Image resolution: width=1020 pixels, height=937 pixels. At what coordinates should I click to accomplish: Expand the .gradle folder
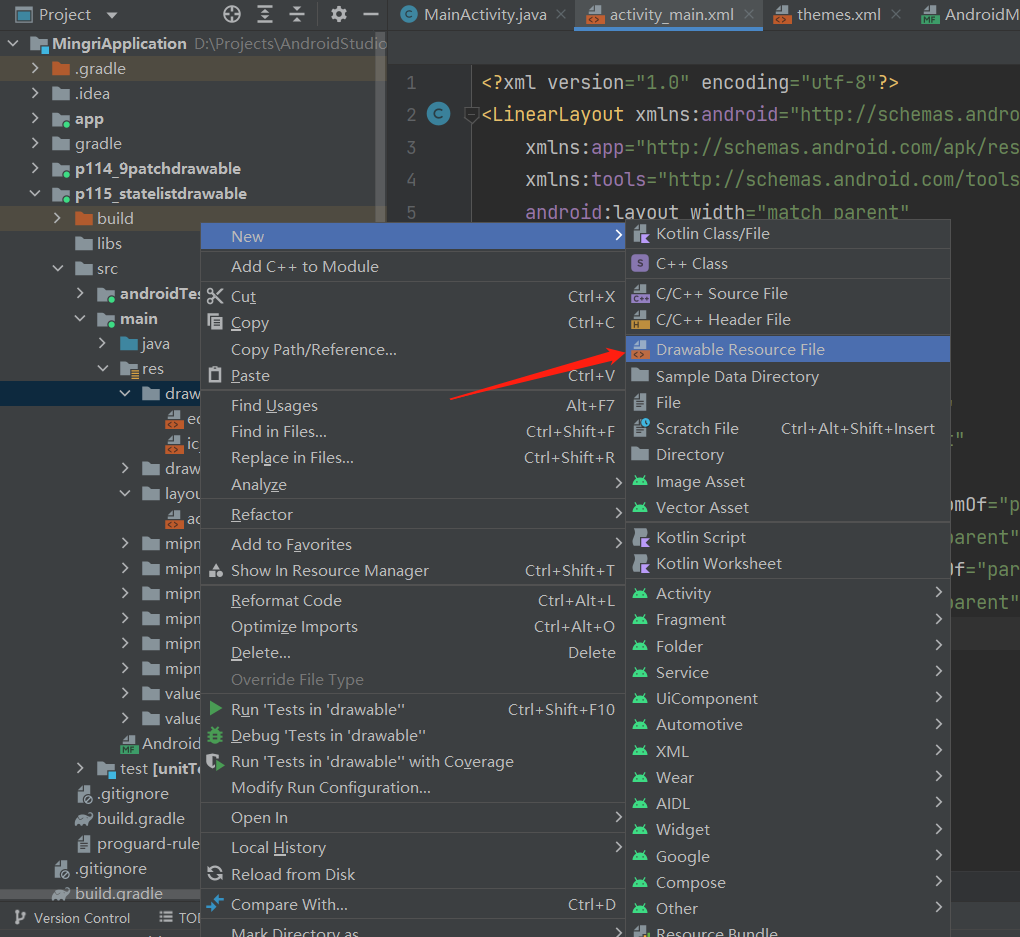point(36,69)
